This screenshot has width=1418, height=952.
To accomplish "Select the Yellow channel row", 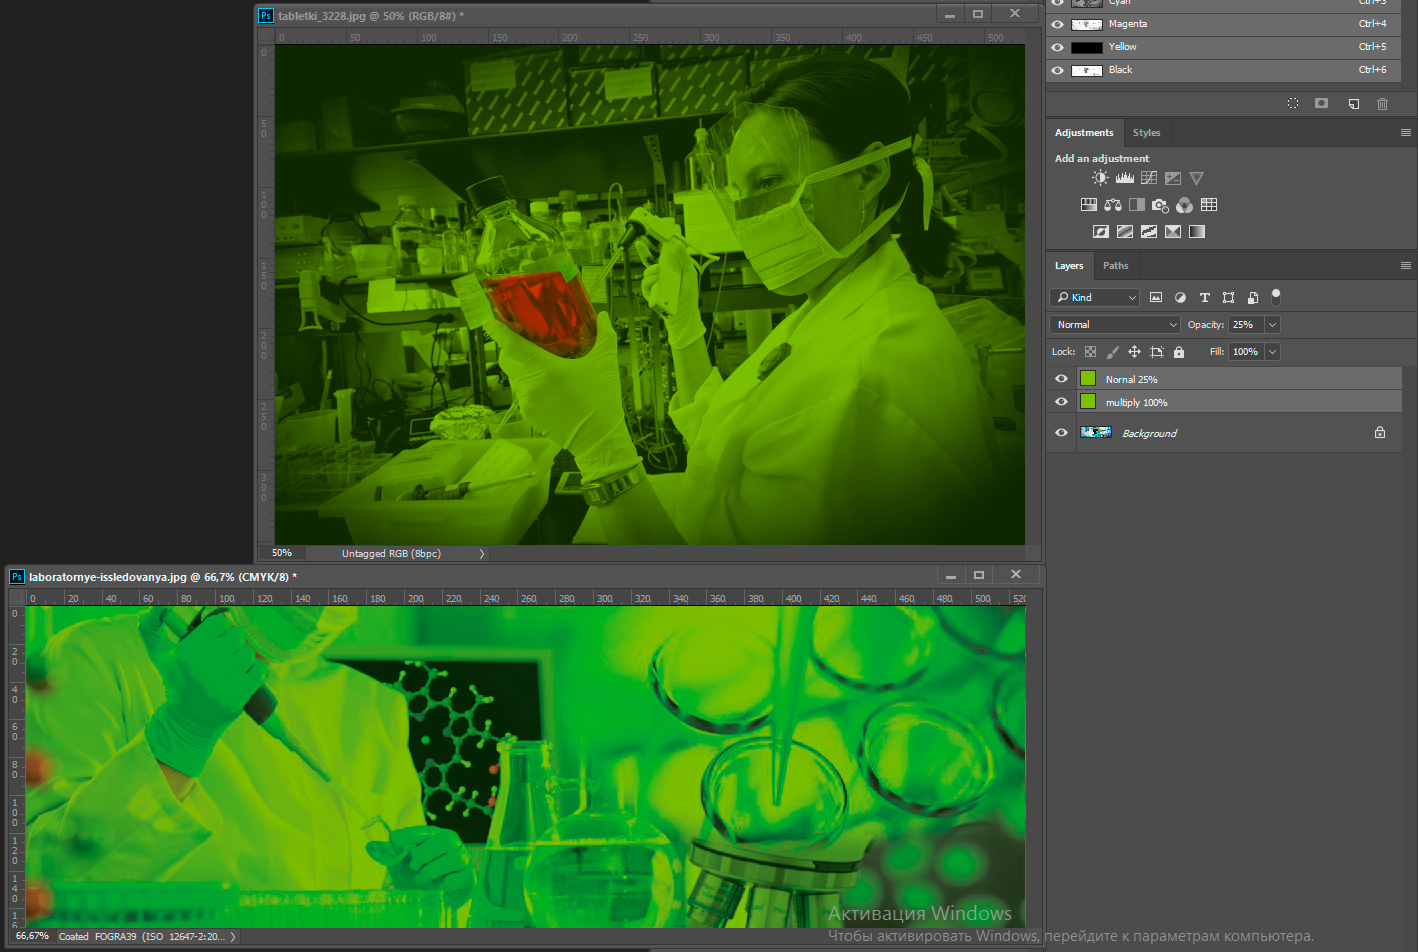I will click(1223, 47).
